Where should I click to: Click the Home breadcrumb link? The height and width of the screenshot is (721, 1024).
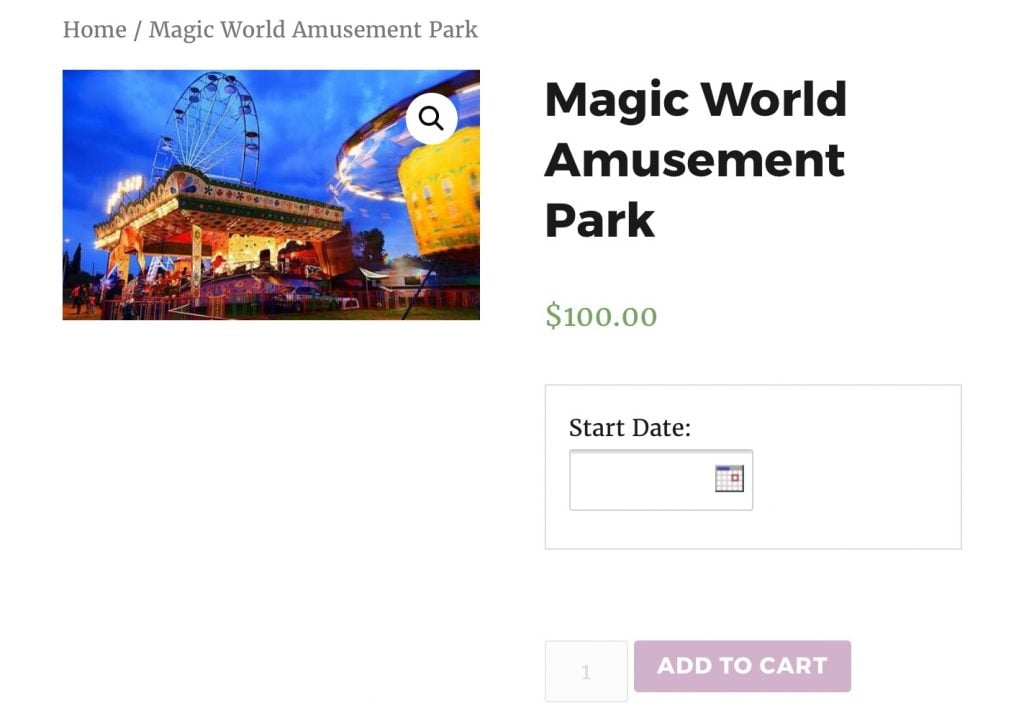tap(95, 29)
